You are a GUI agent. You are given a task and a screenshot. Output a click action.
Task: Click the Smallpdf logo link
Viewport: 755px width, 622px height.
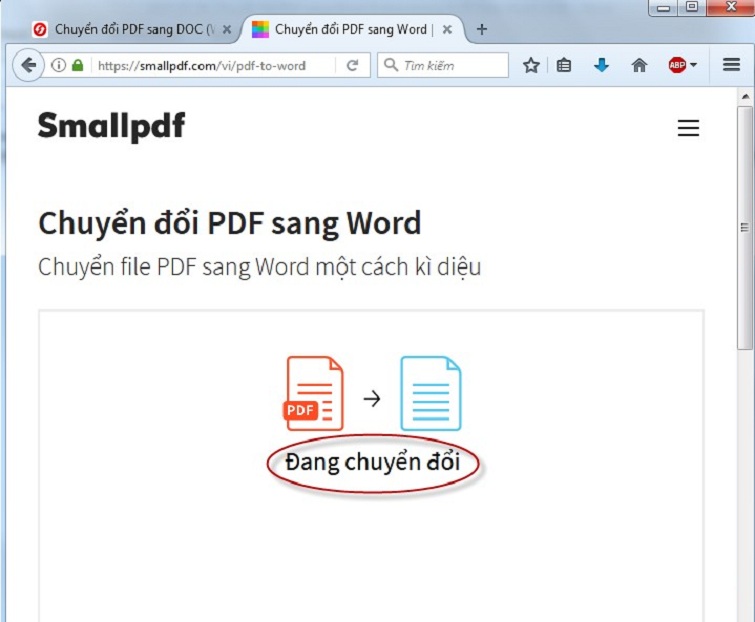[x=111, y=127]
